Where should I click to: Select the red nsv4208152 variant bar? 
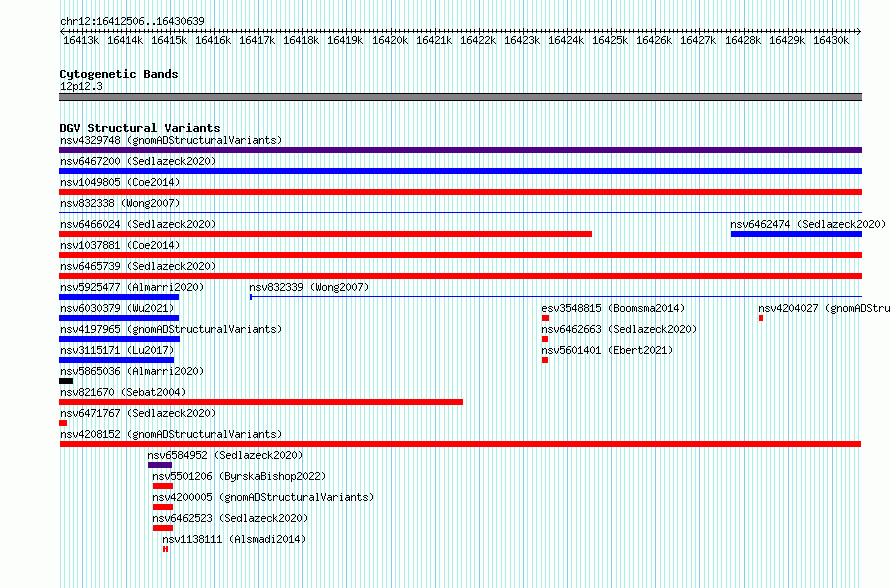tap(460, 444)
